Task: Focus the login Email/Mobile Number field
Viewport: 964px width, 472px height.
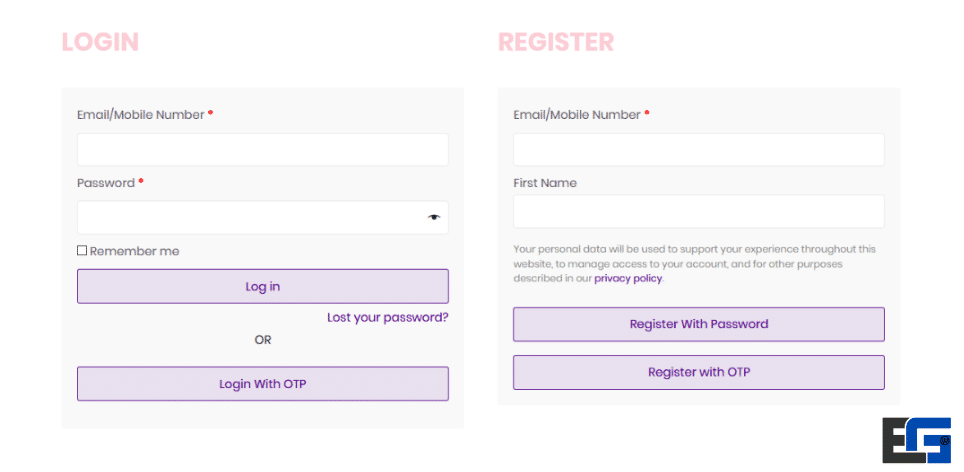Action: pos(262,150)
